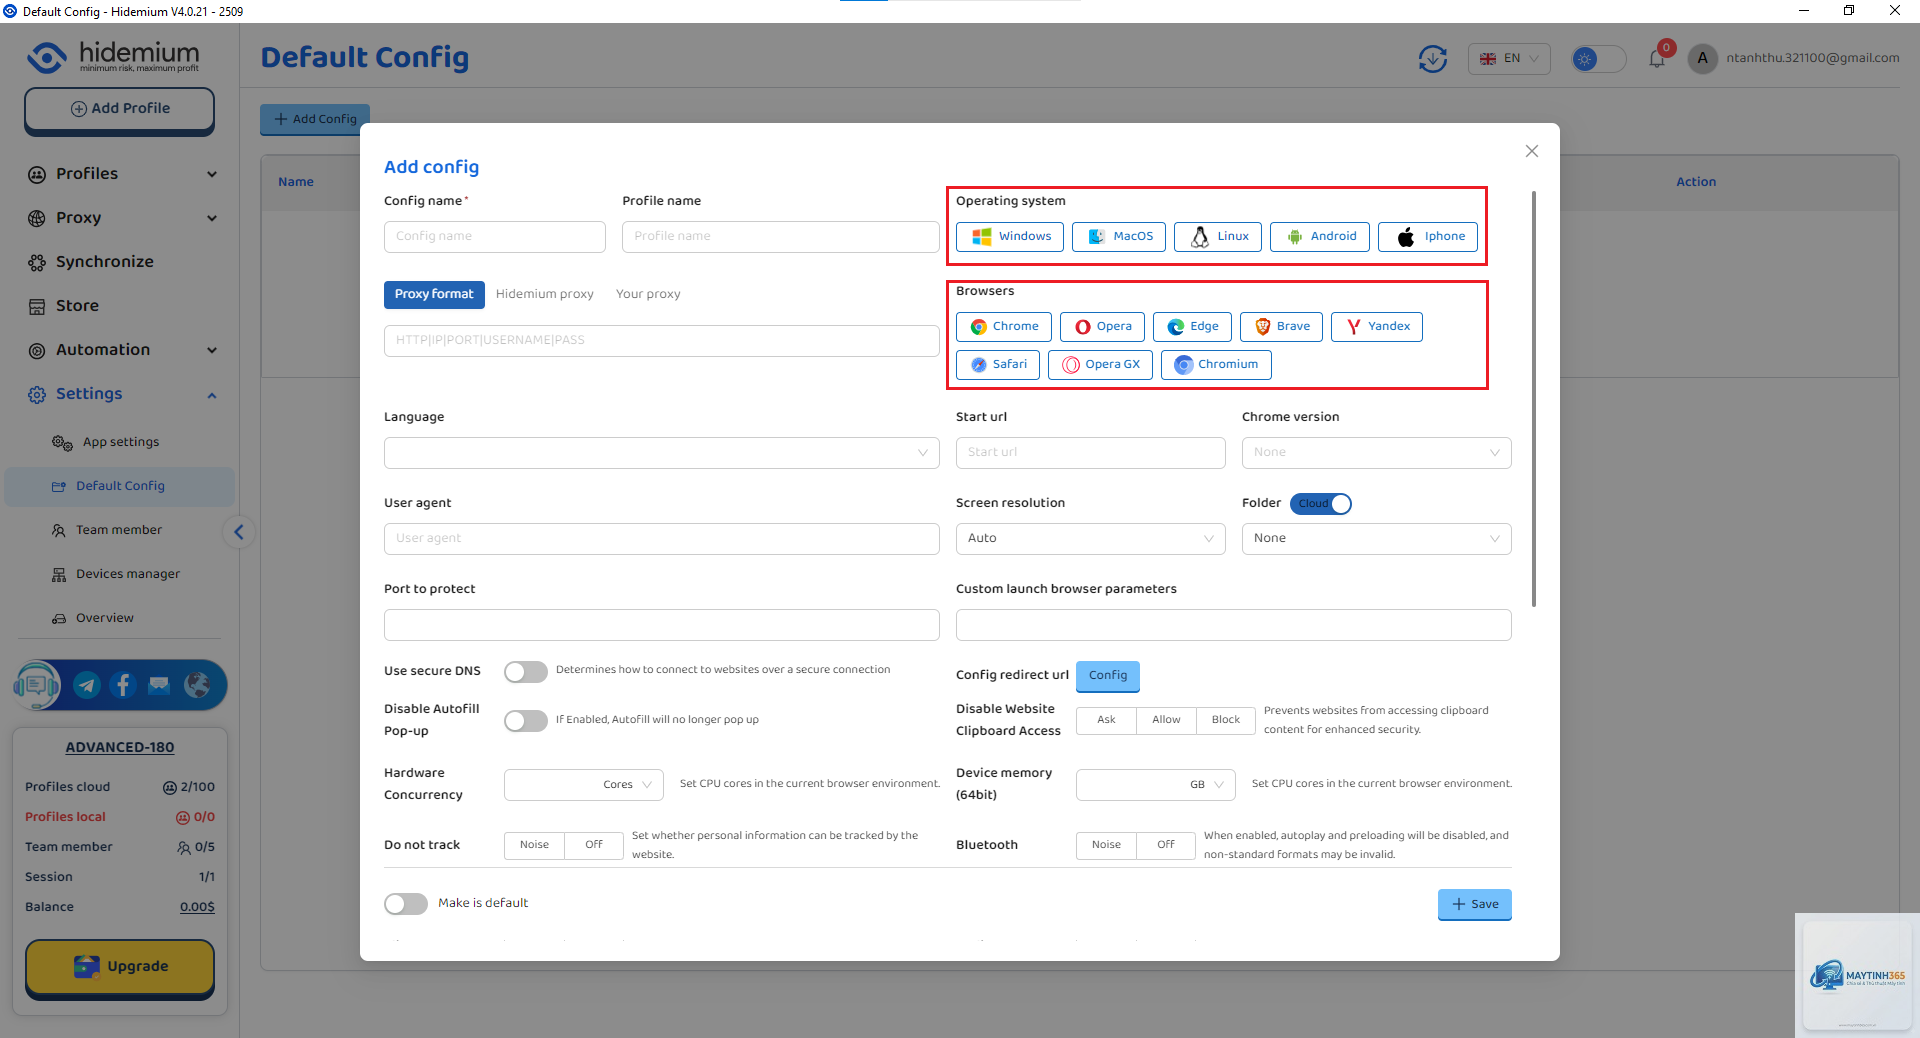Viewport: 1920px width, 1038px height.
Task: Pick the Edge browser
Action: click(1192, 327)
